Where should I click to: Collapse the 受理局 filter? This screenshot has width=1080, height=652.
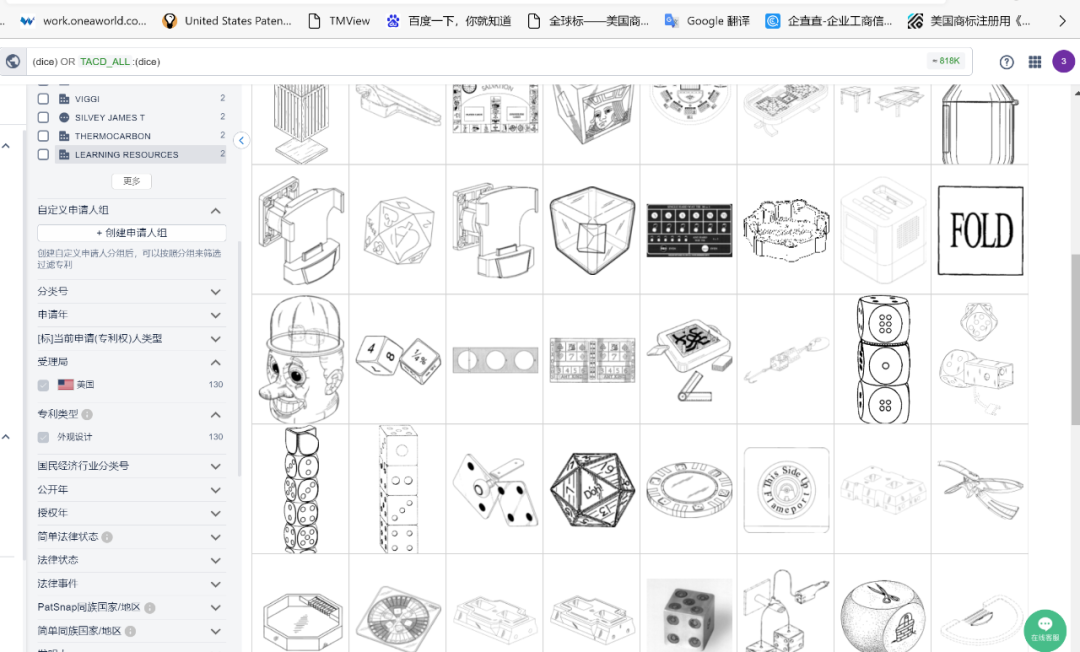point(216,362)
